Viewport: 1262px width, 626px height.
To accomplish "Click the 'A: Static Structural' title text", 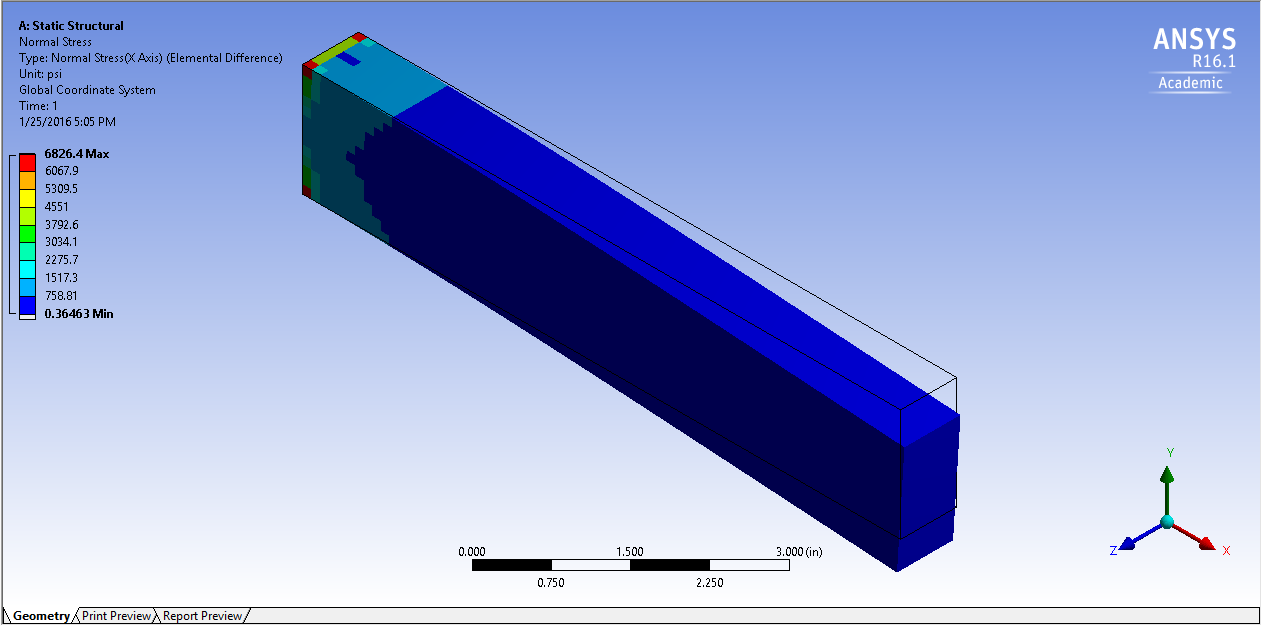I will click(71, 26).
